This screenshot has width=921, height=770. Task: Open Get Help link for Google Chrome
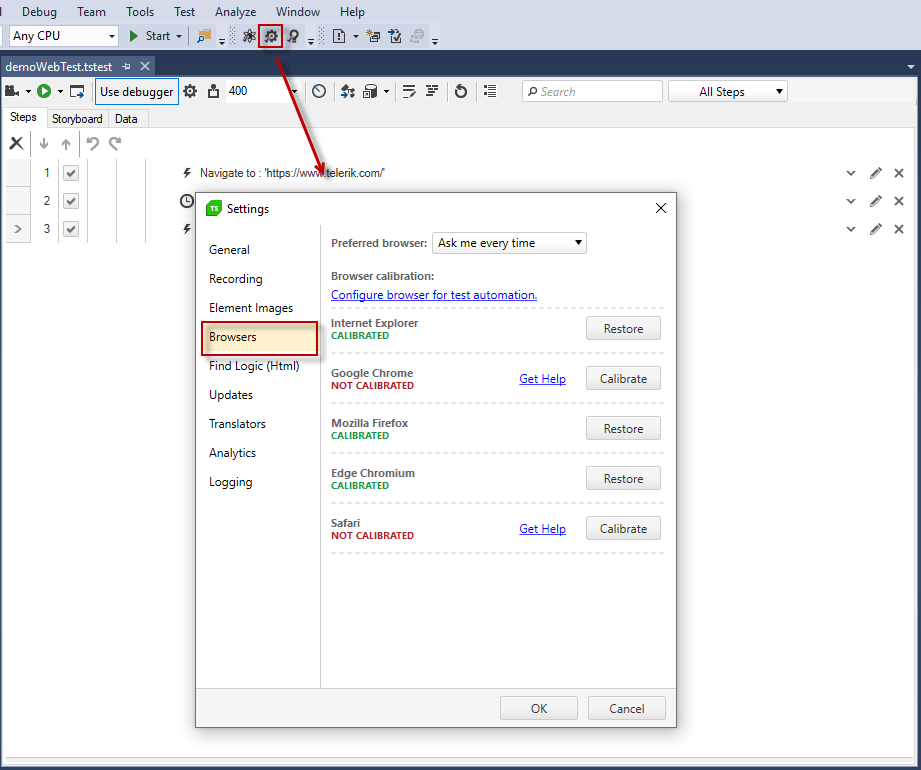[x=542, y=379]
